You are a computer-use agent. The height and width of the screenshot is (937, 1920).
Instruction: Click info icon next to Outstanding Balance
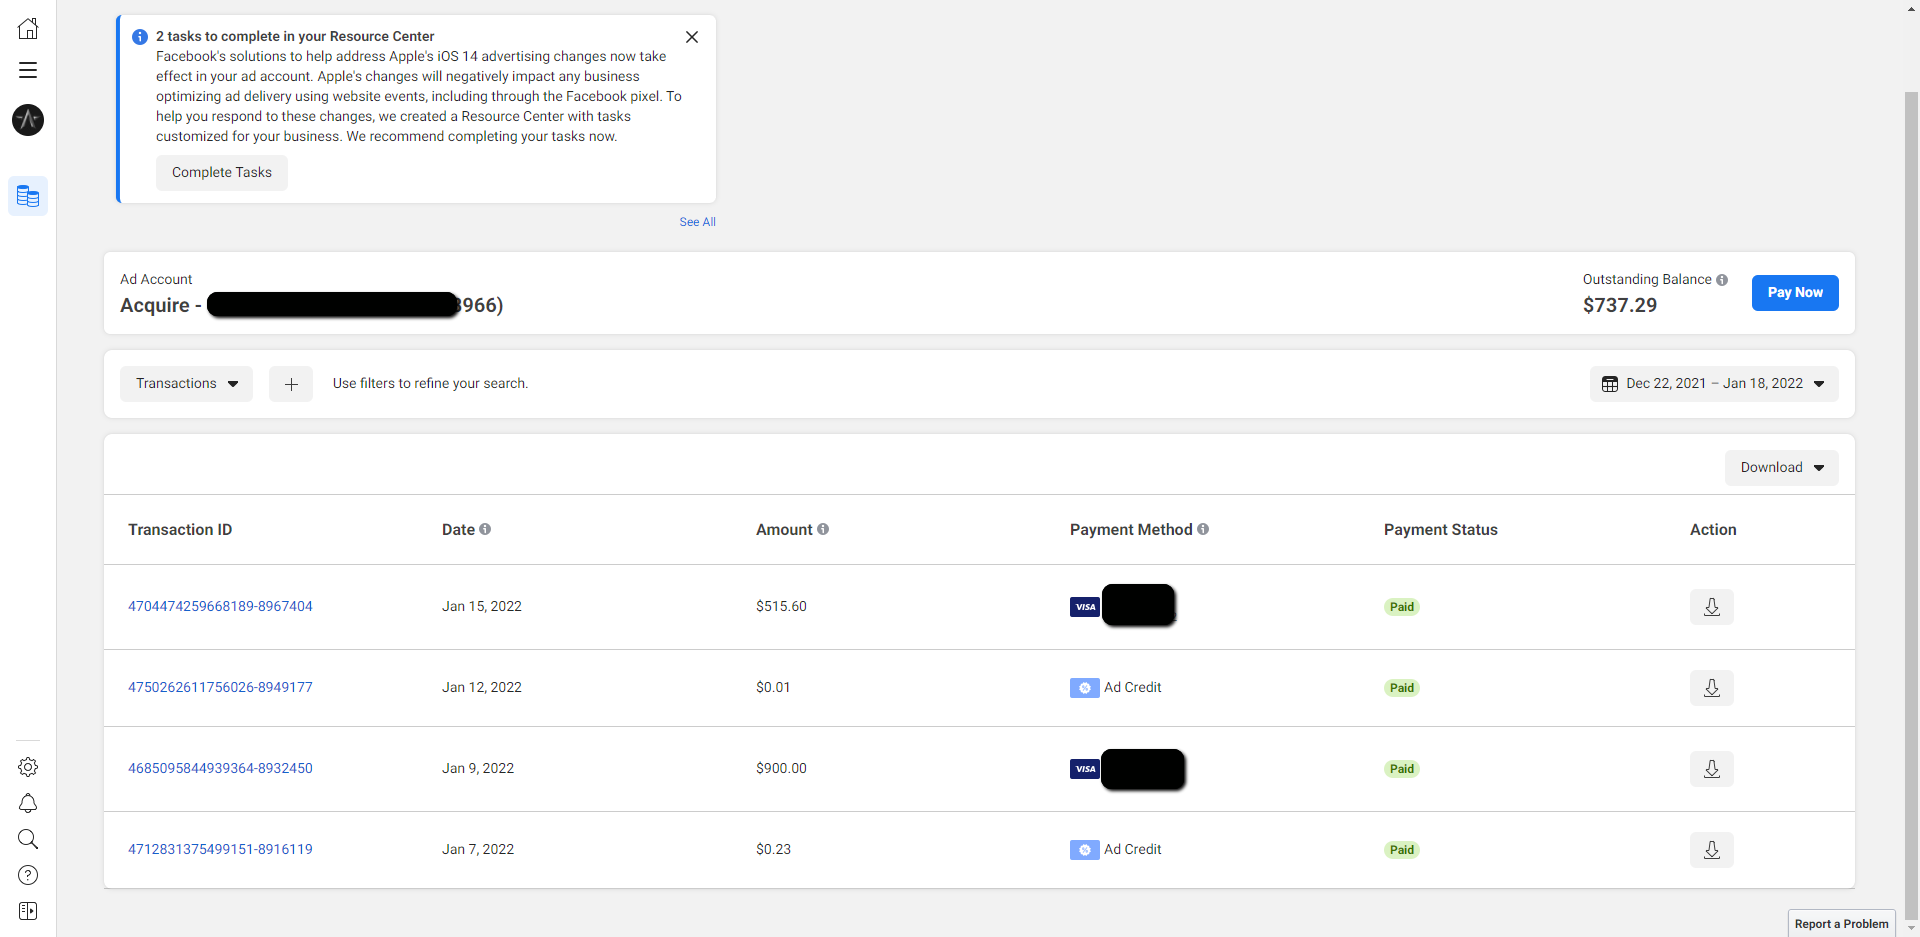[1722, 280]
